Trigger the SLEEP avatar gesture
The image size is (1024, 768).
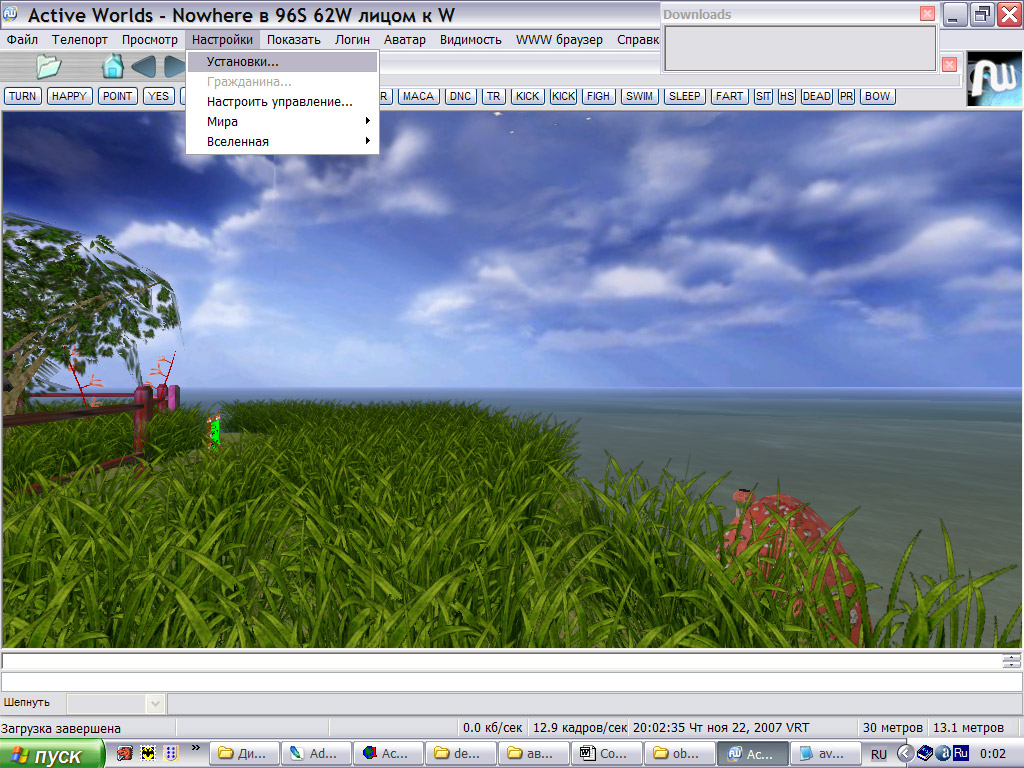(x=684, y=96)
